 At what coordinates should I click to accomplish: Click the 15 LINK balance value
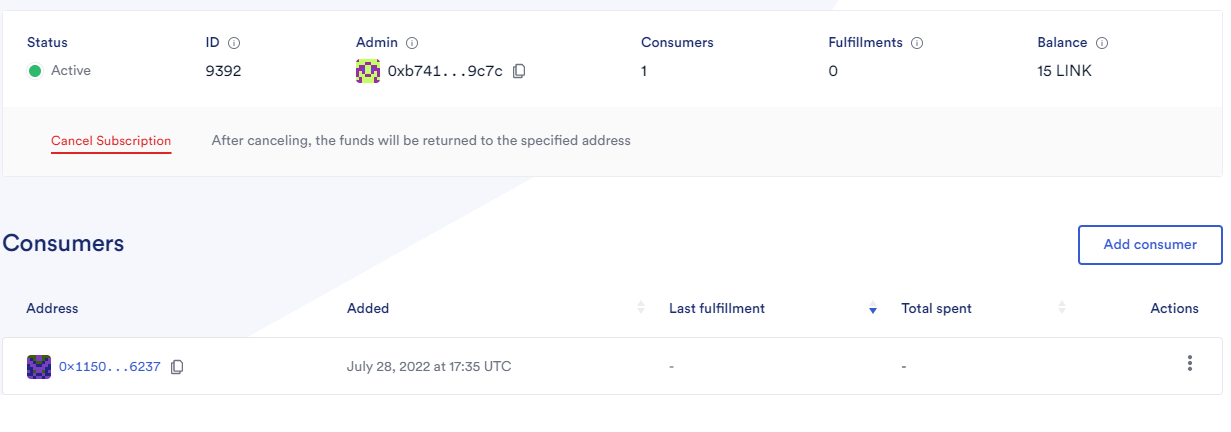[x=1065, y=71]
